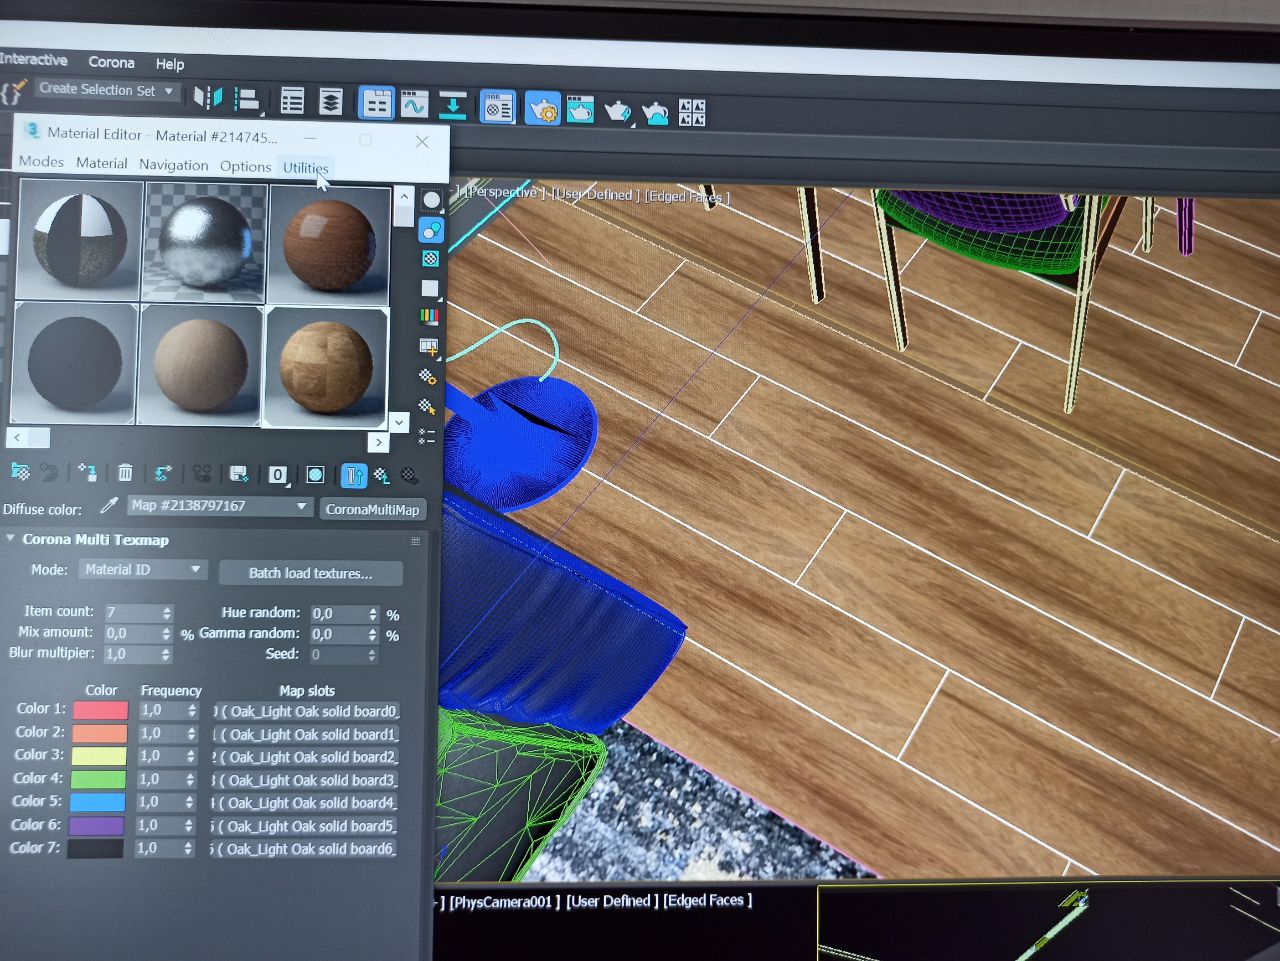The width and height of the screenshot is (1280, 961).
Task: Toggle the checkered Background icon
Action: (x=431, y=259)
